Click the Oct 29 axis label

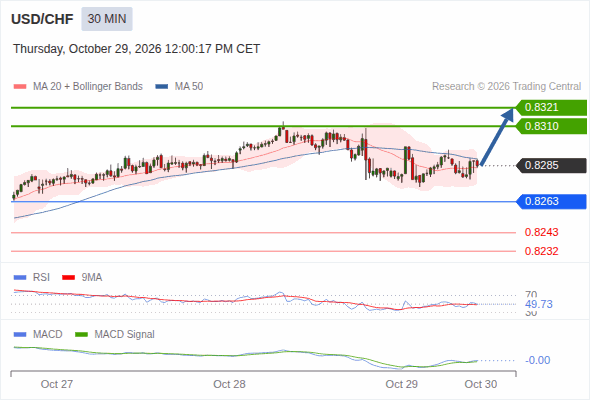(x=401, y=384)
